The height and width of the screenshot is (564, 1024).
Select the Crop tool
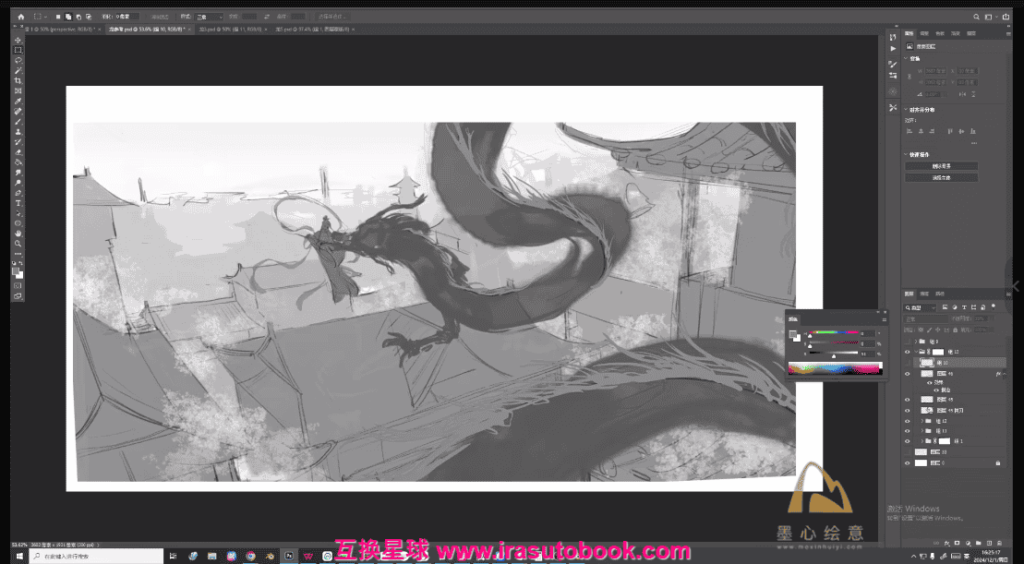tap(18, 80)
